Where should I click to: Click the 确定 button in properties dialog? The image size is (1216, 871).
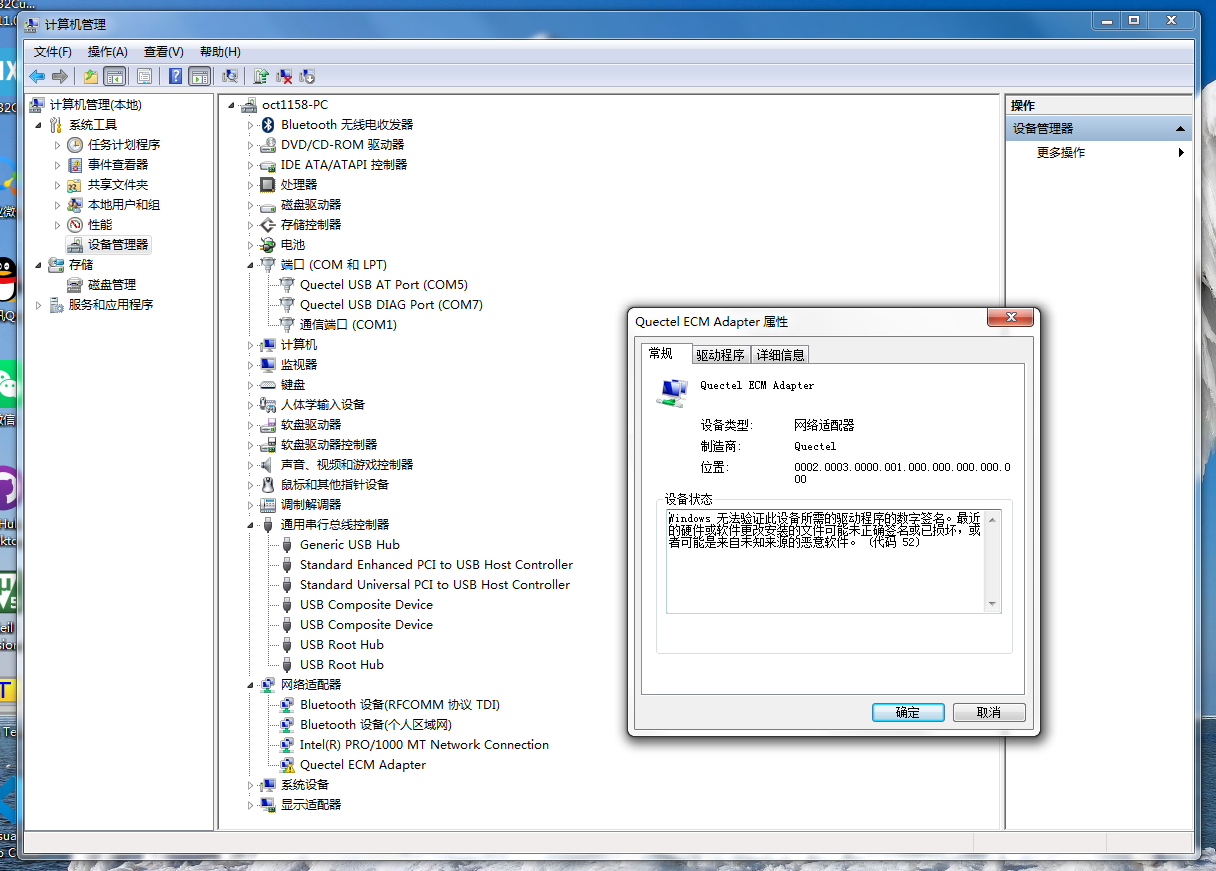908,713
